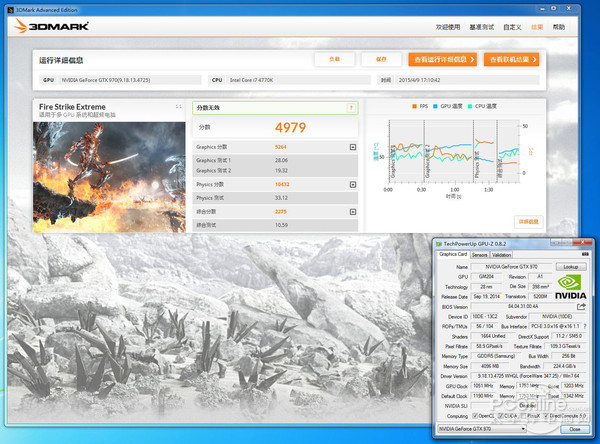Click the 3DMark logo
This screenshot has width=600, height=444.
pyautogui.click(x=52, y=26)
